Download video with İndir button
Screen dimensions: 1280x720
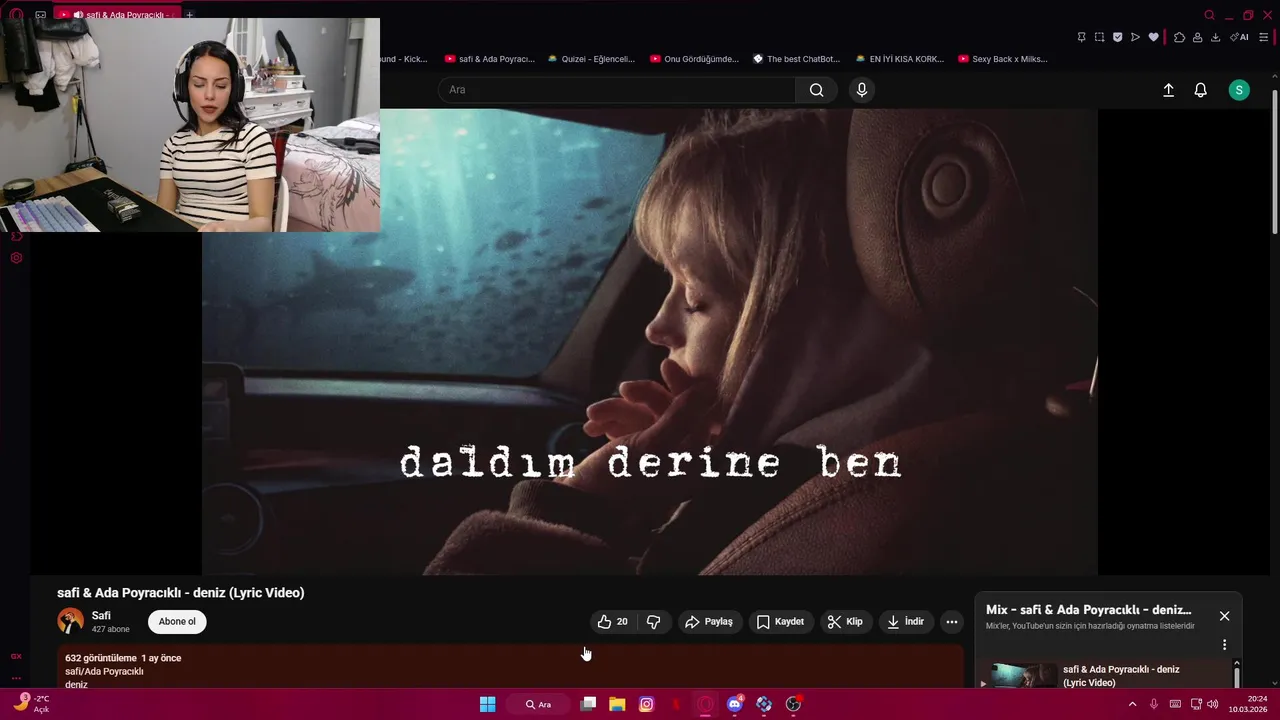[x=905, y=622]
